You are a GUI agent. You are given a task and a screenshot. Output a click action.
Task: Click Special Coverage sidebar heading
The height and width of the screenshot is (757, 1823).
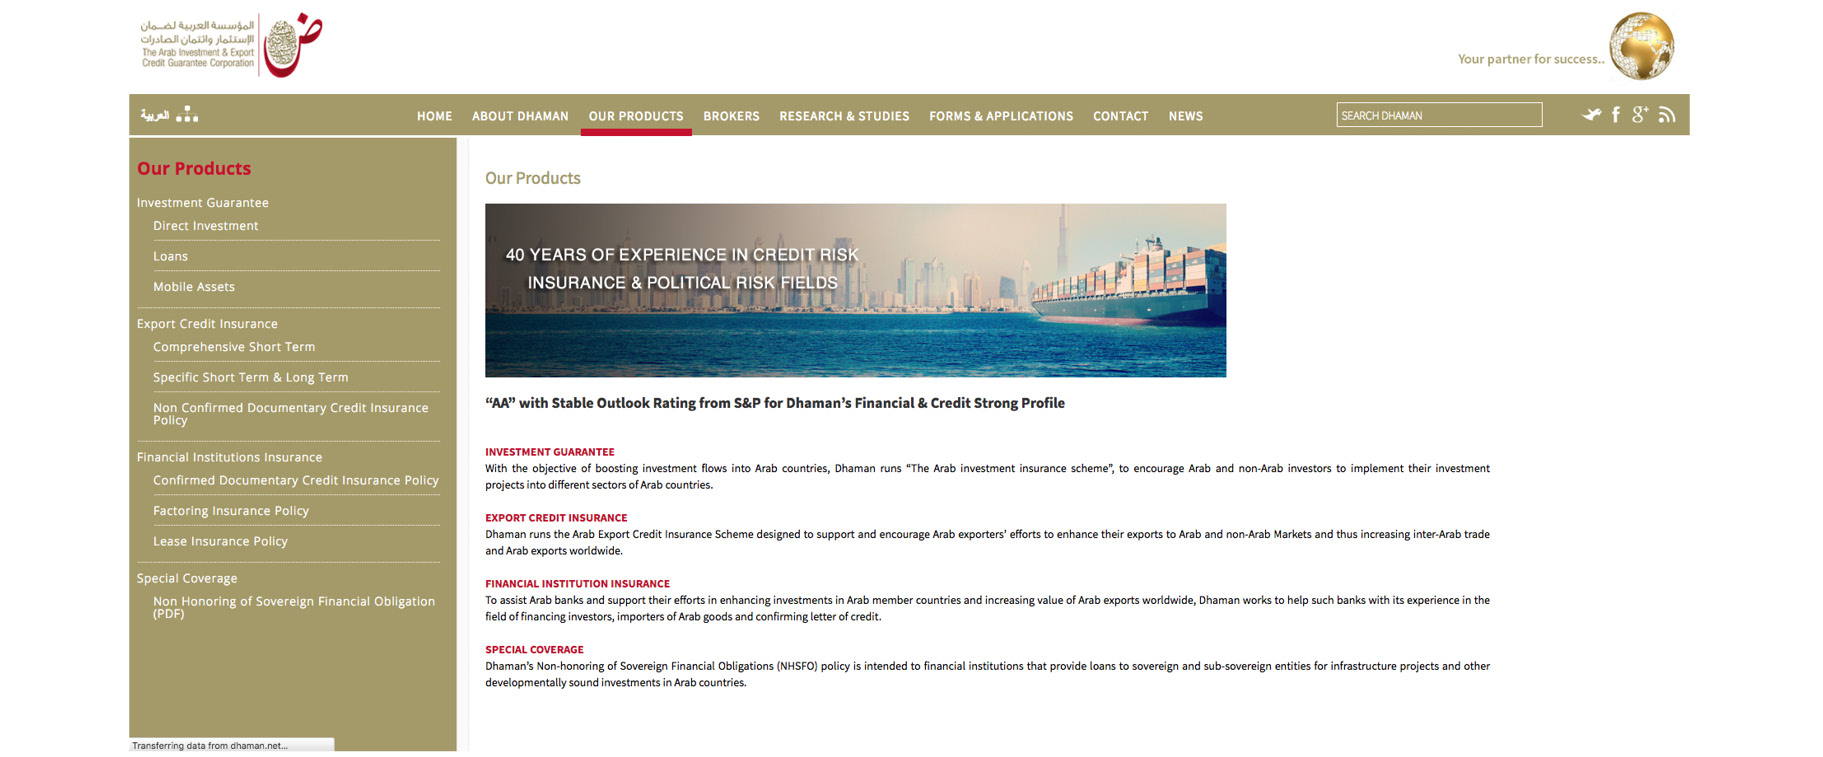click(187, 578)
